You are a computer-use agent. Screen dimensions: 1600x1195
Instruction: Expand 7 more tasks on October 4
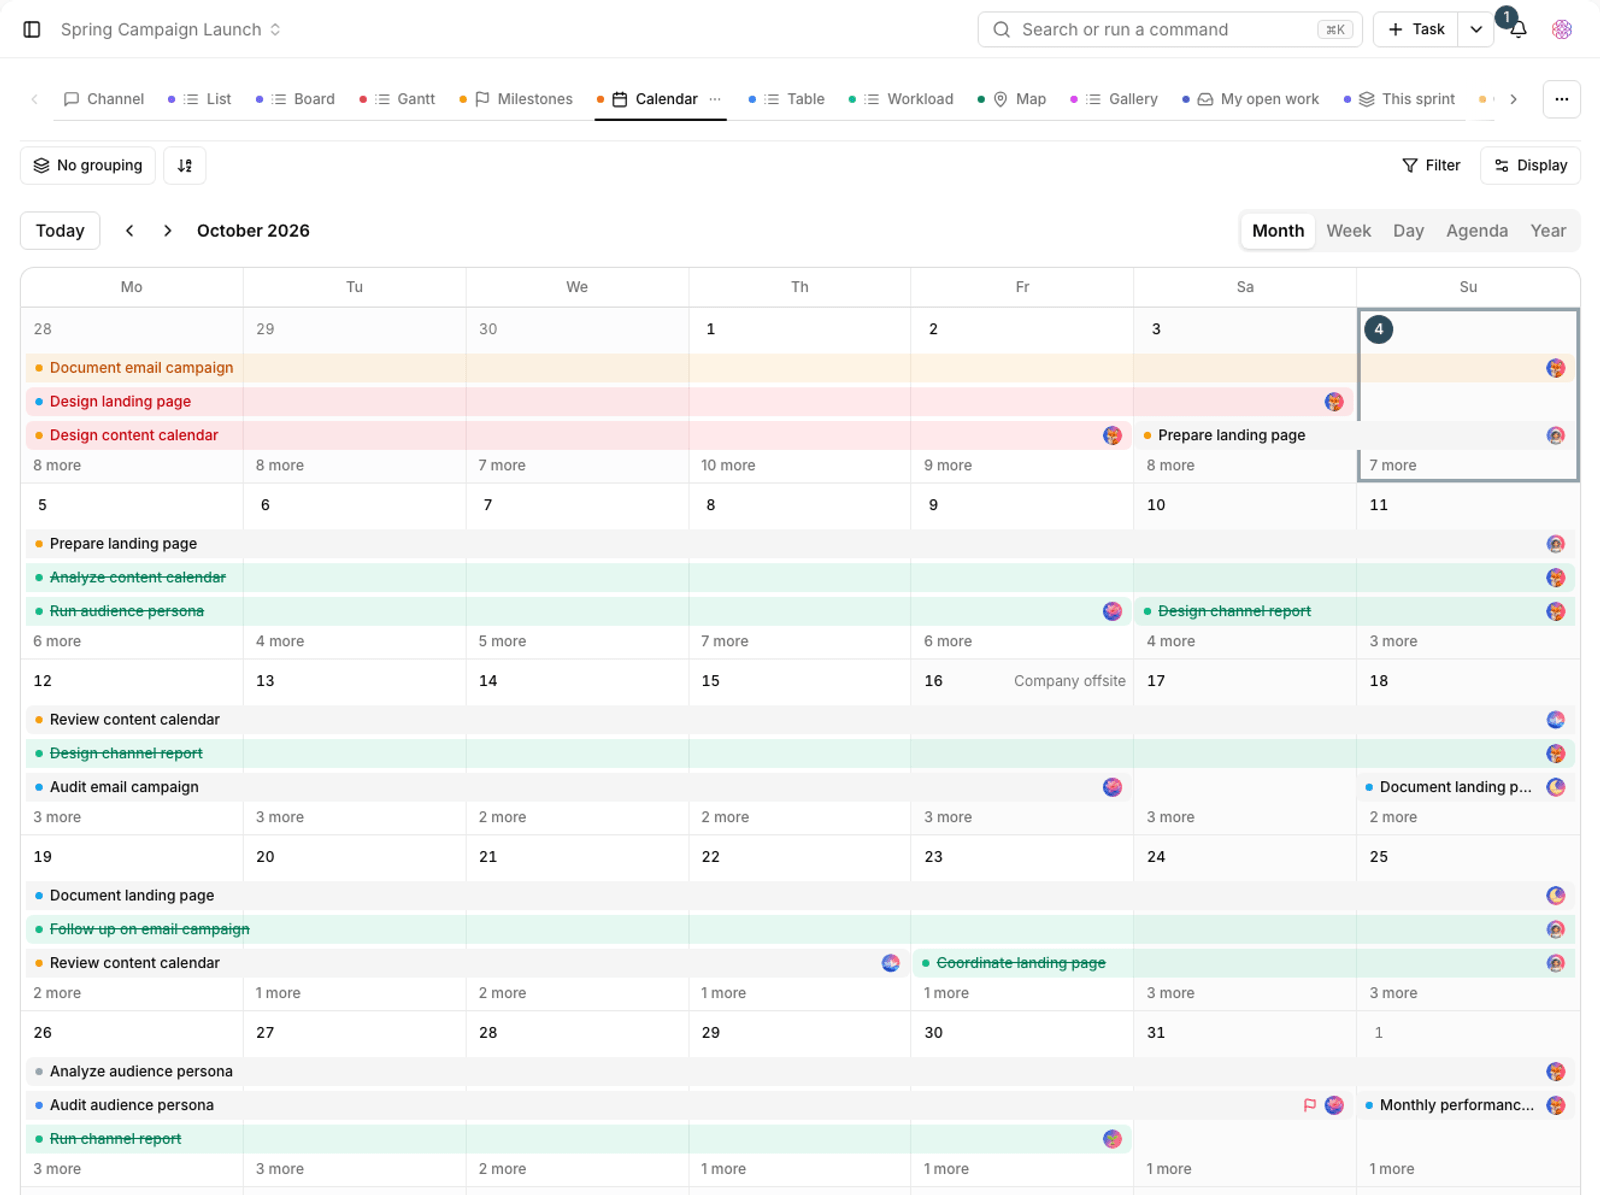click(x=1392, y=465)
